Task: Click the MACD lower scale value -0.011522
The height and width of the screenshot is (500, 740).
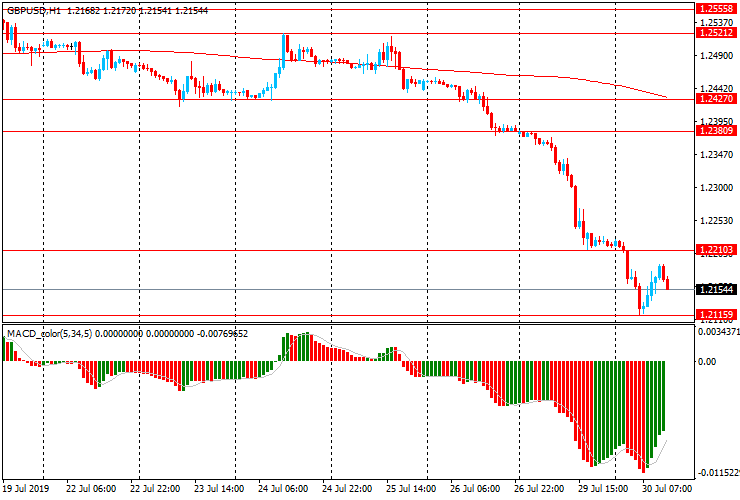Action: [718, 473]
